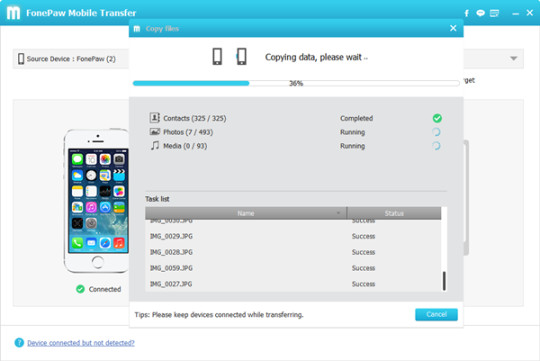Click the Contacts (325 / 325) label
Image resolution: width=540 pixels, height=361 pixels.
(195, 118)
